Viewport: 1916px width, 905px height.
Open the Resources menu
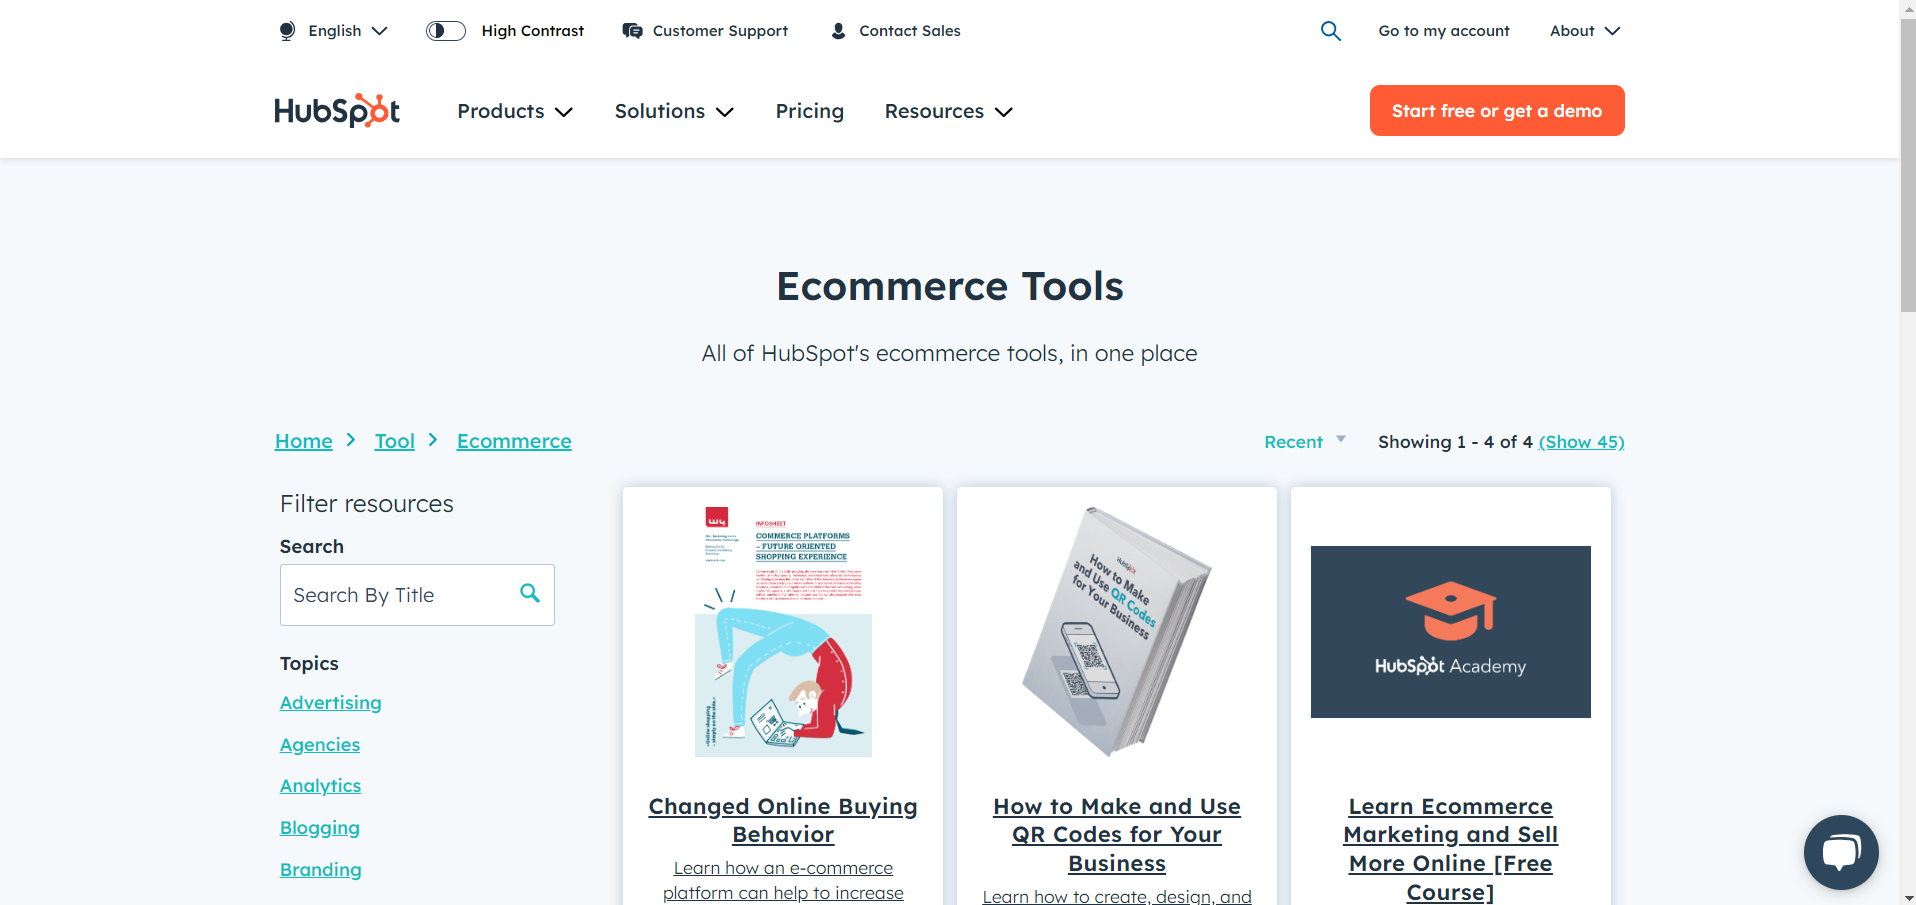pyautogui.click(x=949, y=111)
